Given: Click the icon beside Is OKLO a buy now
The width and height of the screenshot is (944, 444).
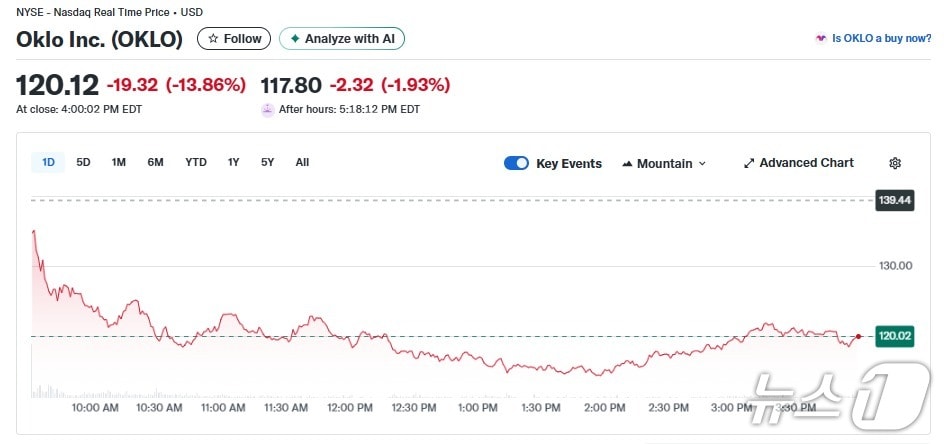Looking at the screenshot, I should coord(822,39).
